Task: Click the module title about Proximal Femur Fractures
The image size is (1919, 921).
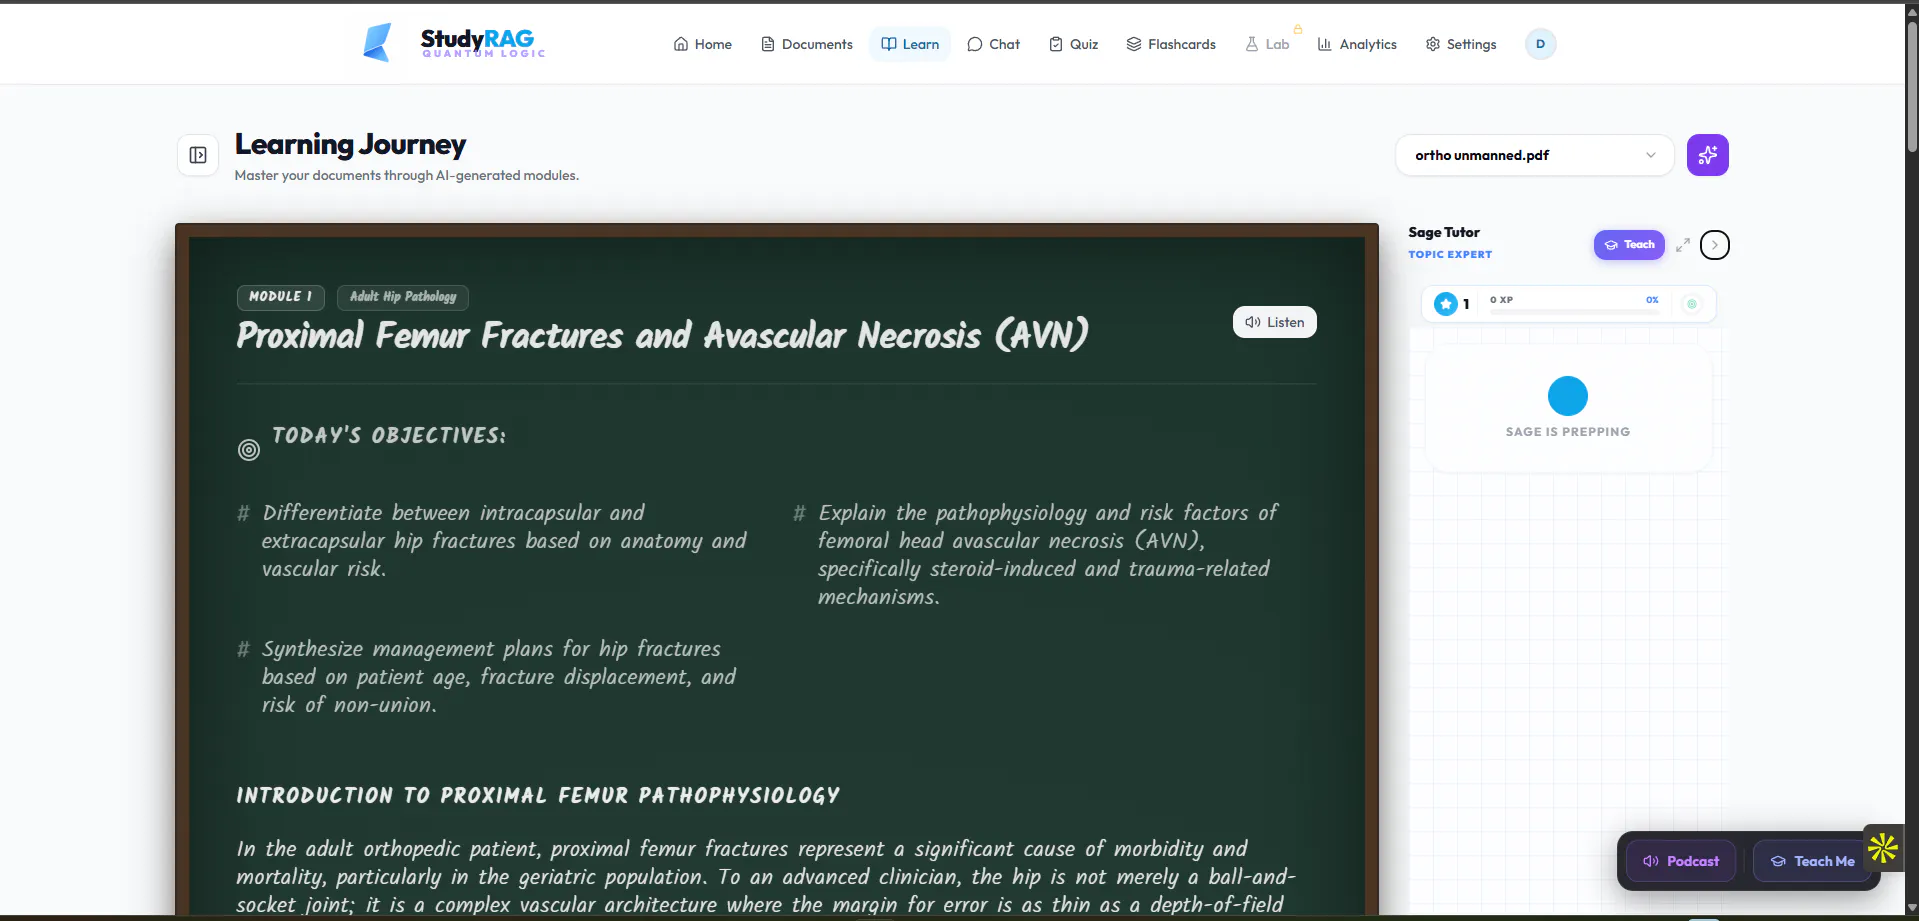Action: [x=662, y=336]
